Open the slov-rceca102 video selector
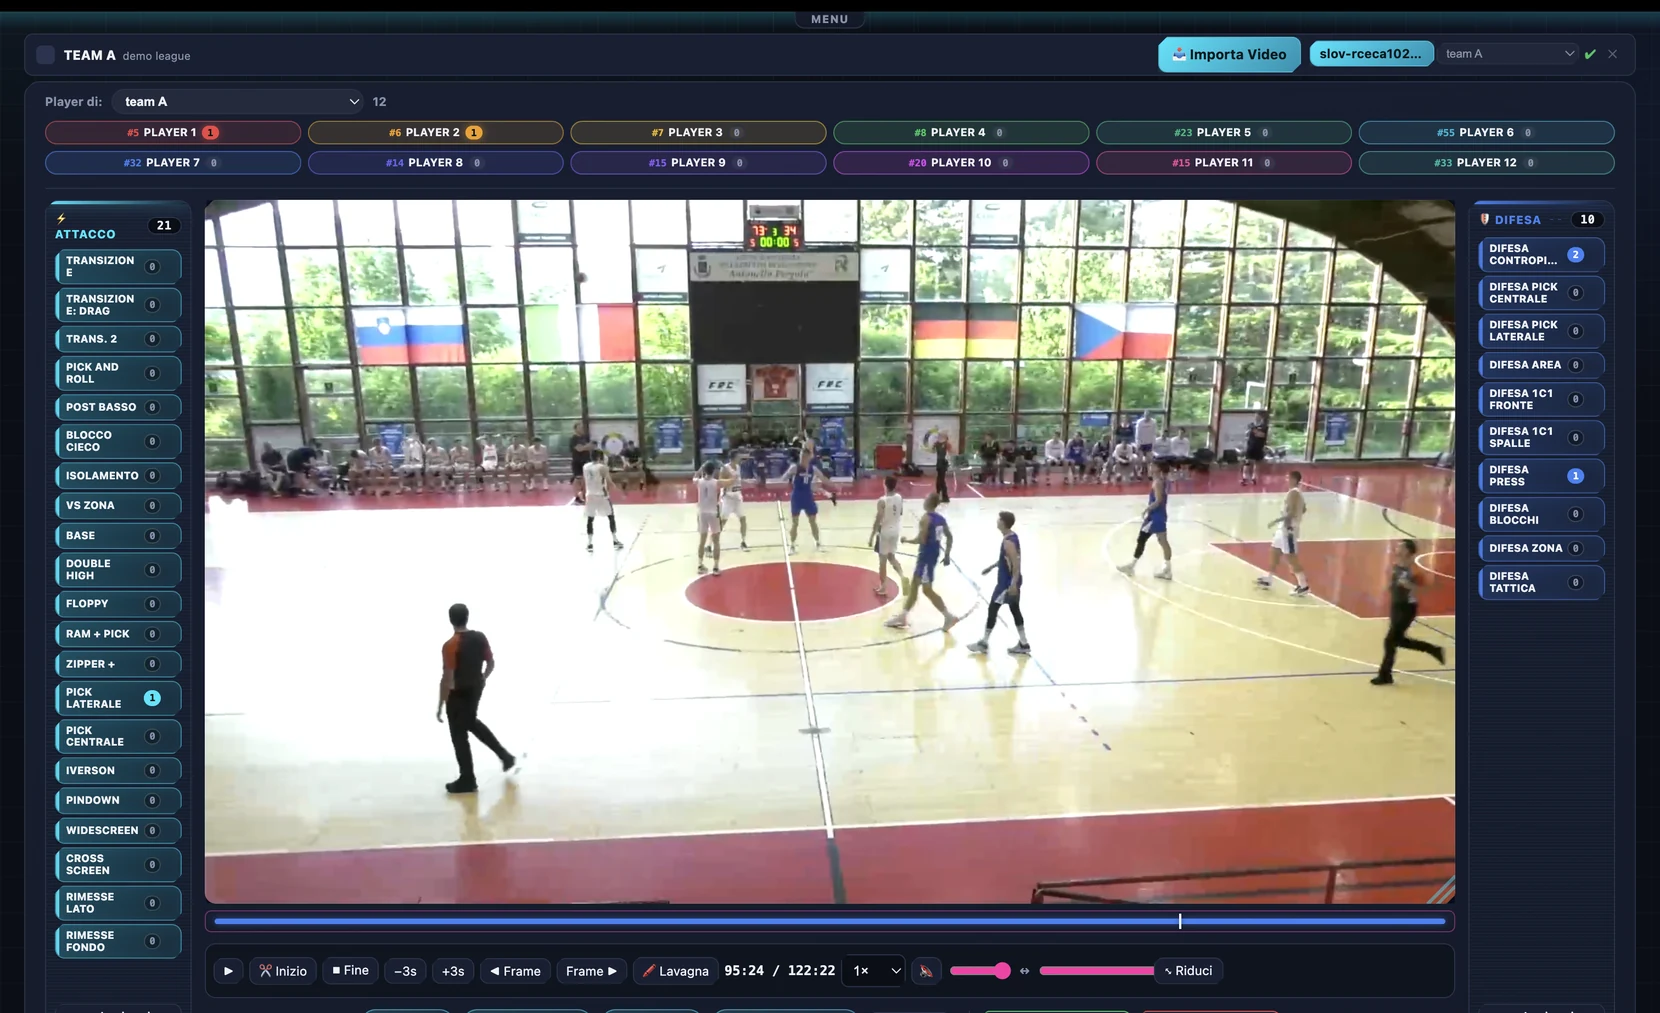1660x1013 pixels. pos(1371,54)
